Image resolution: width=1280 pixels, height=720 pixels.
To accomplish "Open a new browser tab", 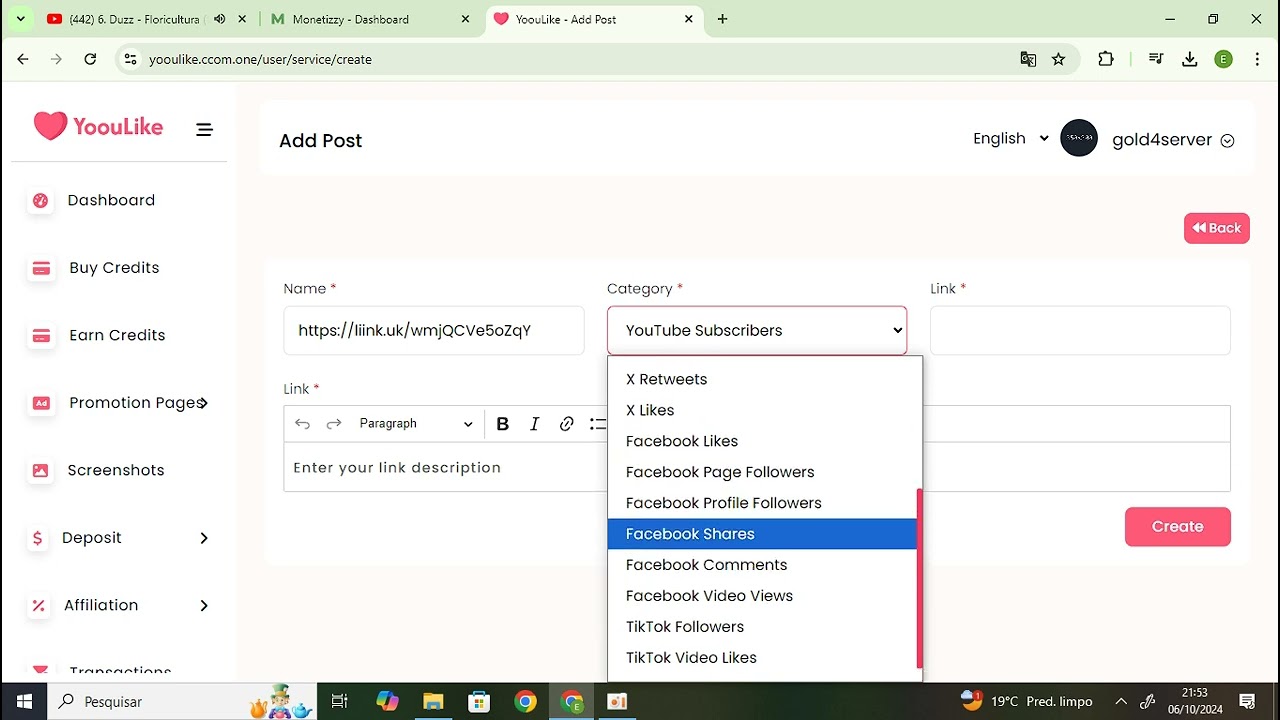I will coord(723,19).
